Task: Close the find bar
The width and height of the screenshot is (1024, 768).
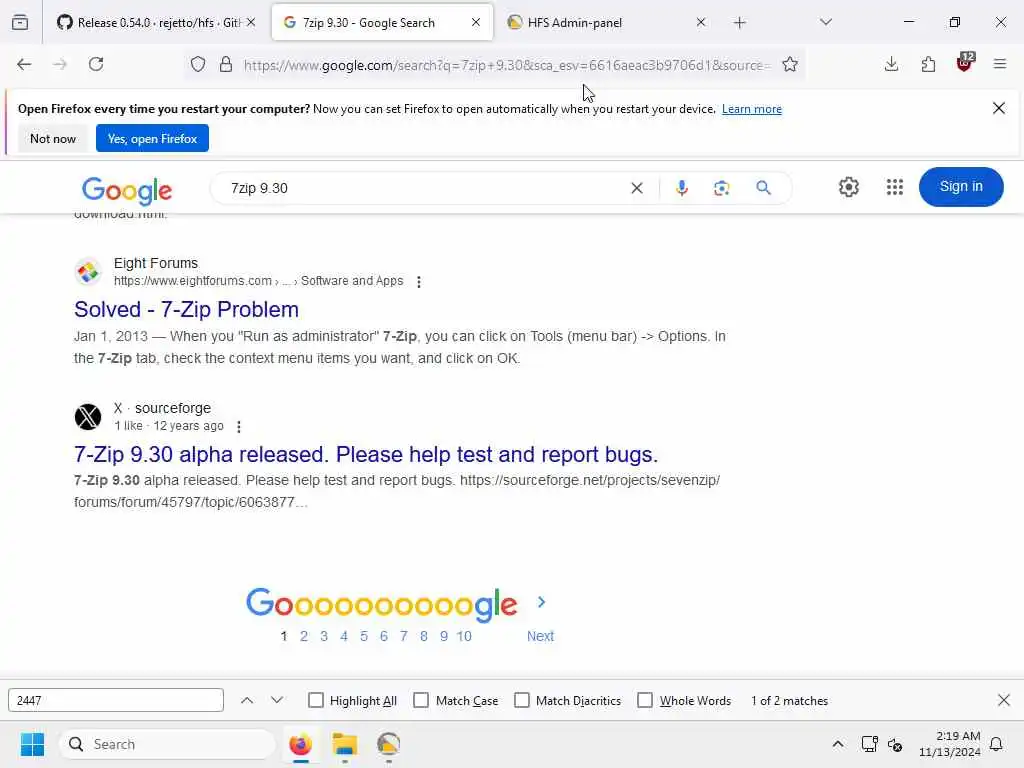Action: click(x=1004, y=701)
